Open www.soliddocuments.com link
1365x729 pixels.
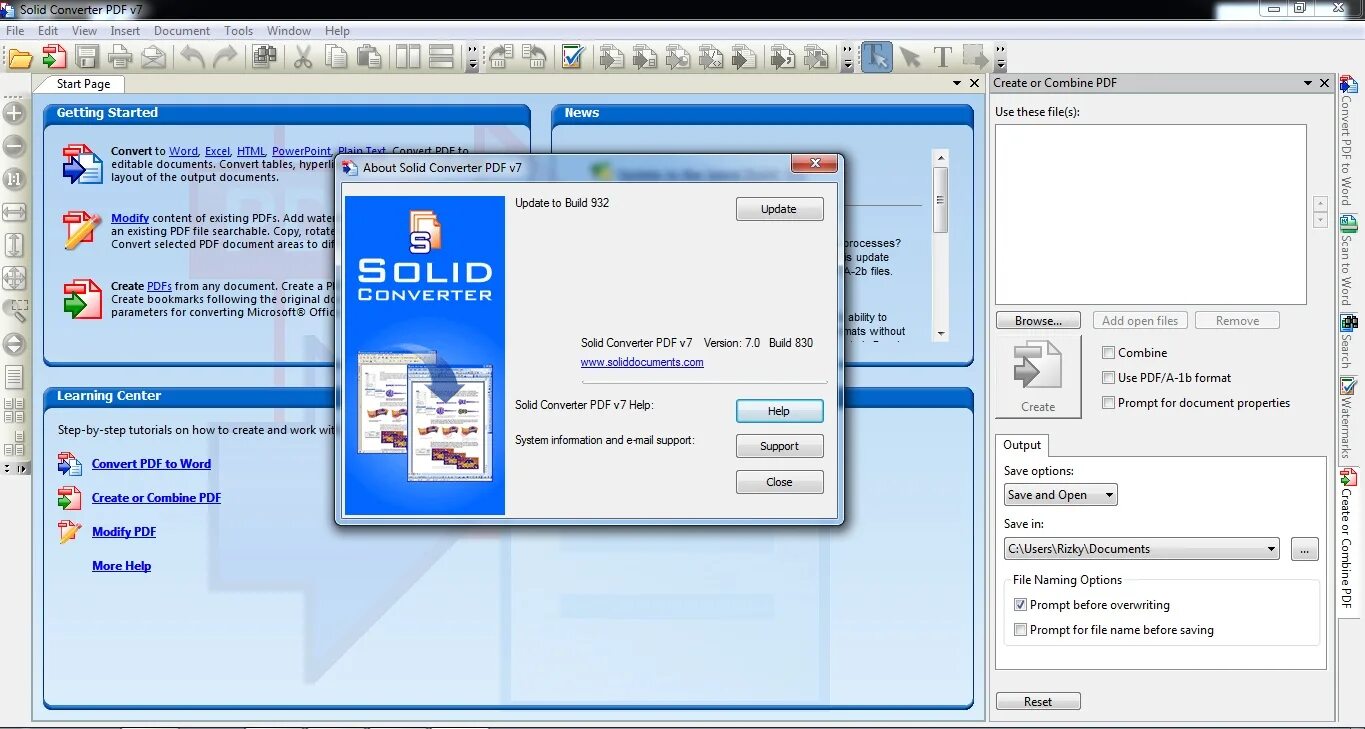pyautogui.click(x=642, y=362)
